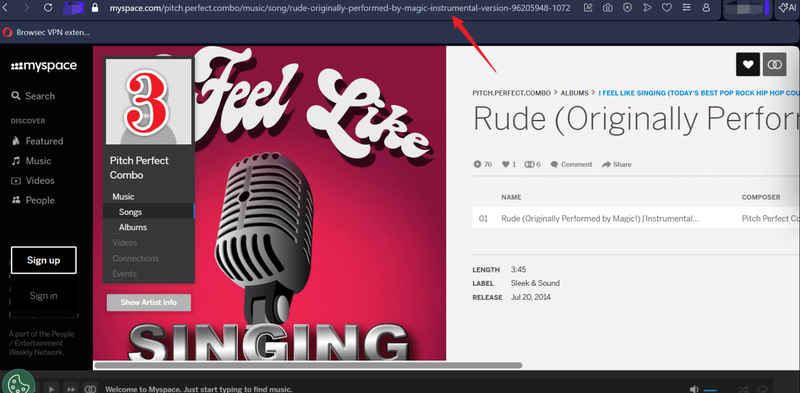Adjust the player volume slider
Viewport: 800px width, 393px height.
(717, 390)
